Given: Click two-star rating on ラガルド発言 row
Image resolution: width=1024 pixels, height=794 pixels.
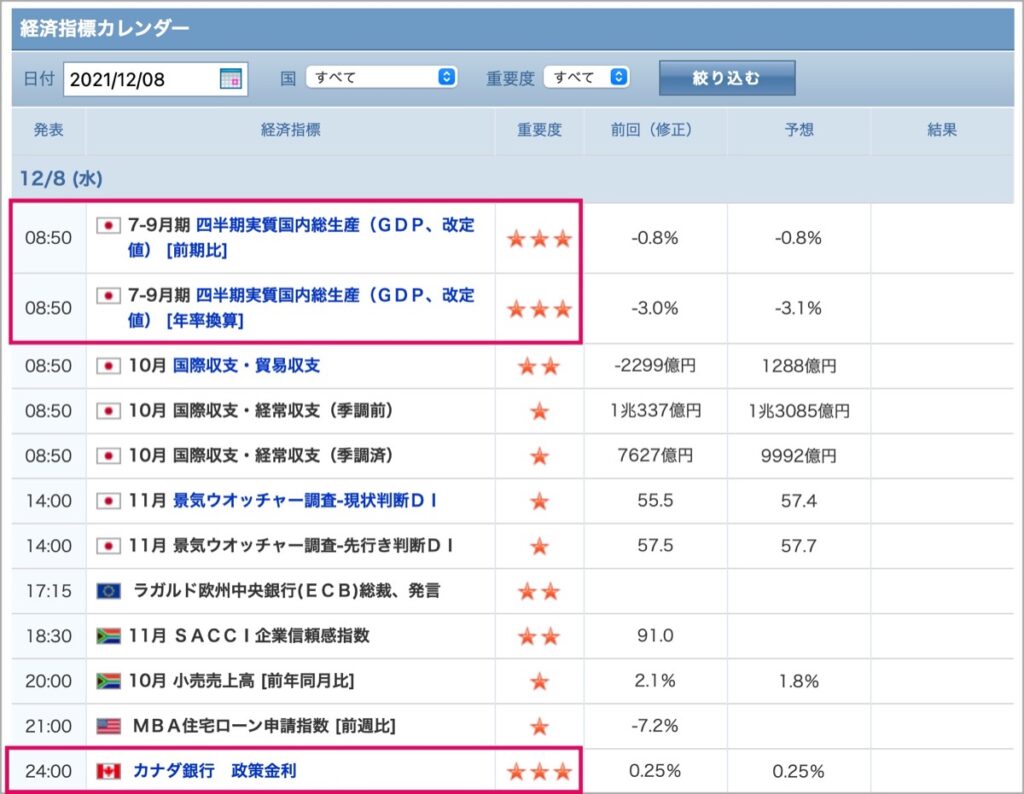Looking at the screenshot, I should click(539, 591).
